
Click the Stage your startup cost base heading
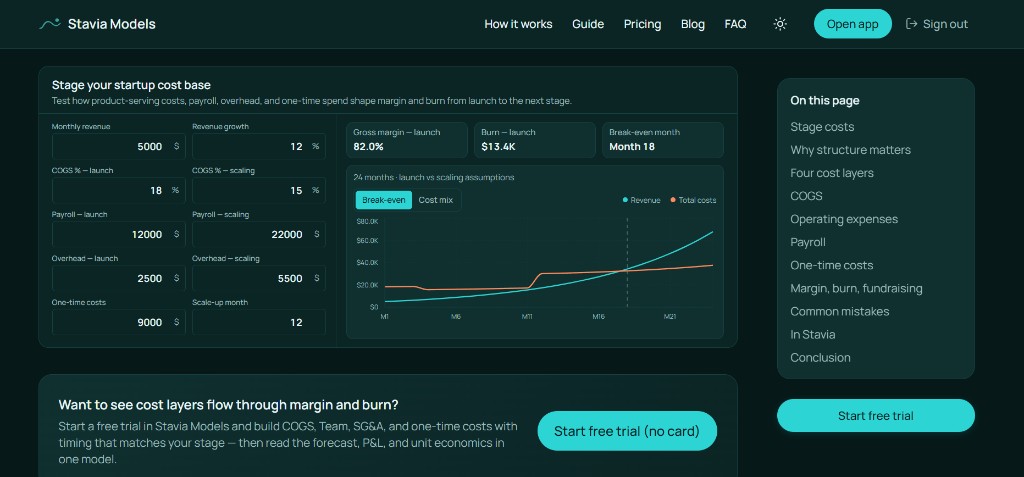(x=131, y=85)
